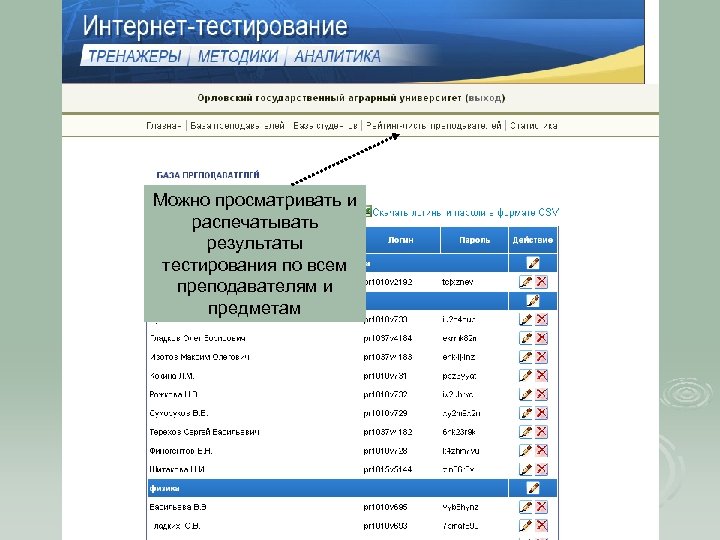Viewport: 720px width, 540px height.
Task: Delete Терехов Сергей Васильевич's record
Action: 542,432
